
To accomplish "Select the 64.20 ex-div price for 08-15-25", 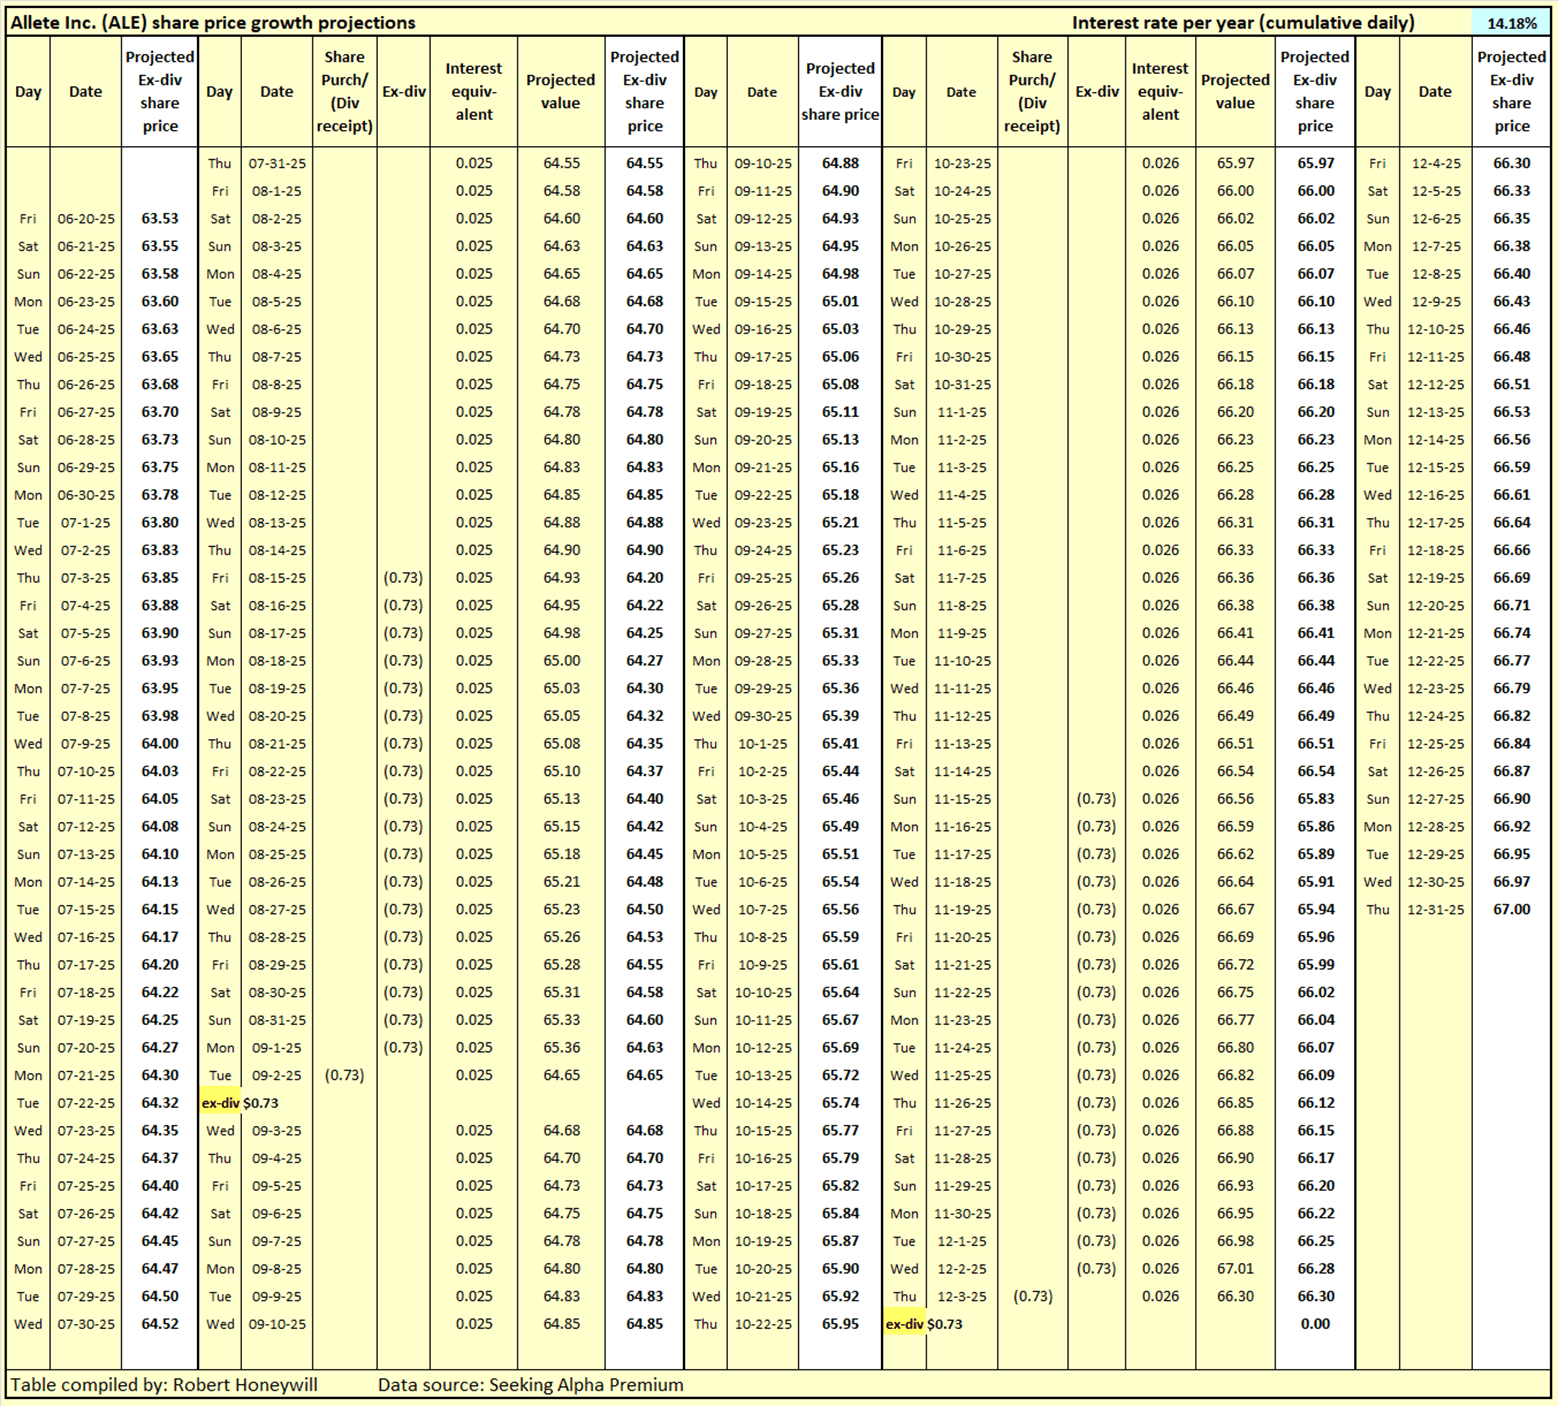I will coord(644,578).
